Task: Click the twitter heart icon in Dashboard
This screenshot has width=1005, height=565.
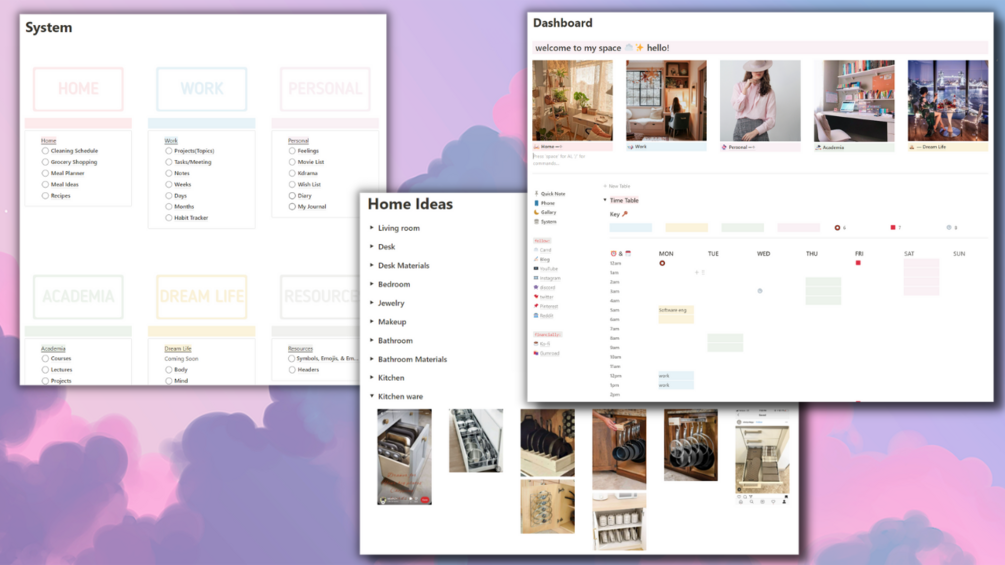Action: pyautogui.click(x=536, y=297)
